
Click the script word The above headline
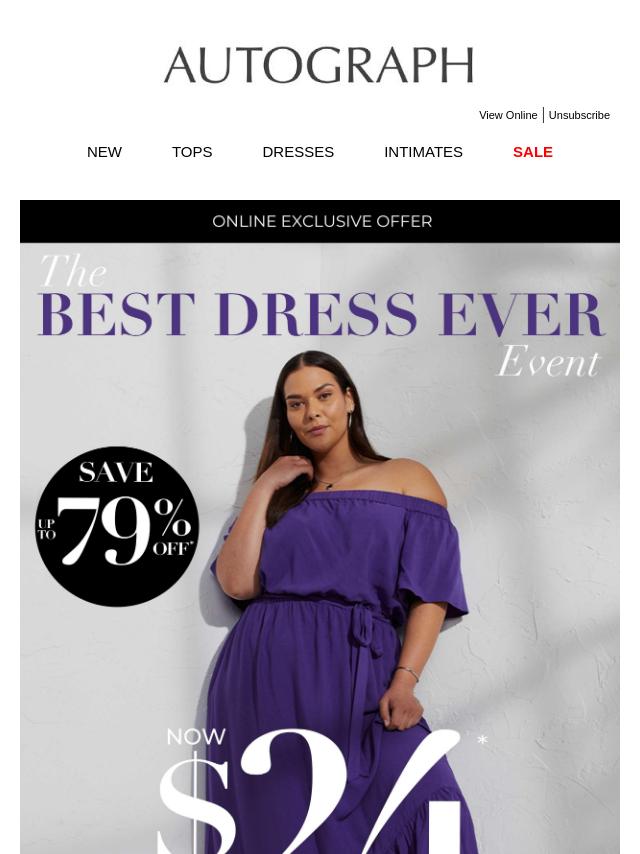(73, 270)
